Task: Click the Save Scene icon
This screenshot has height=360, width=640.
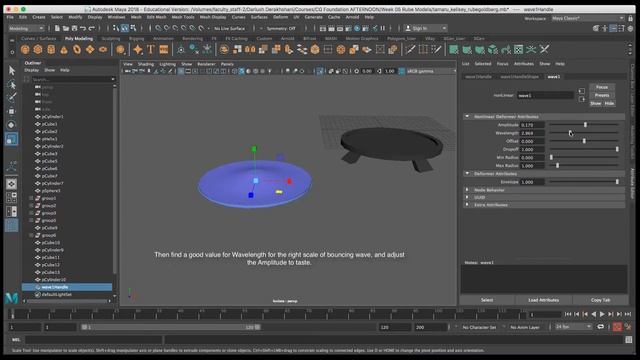Action: click(74, 28)
